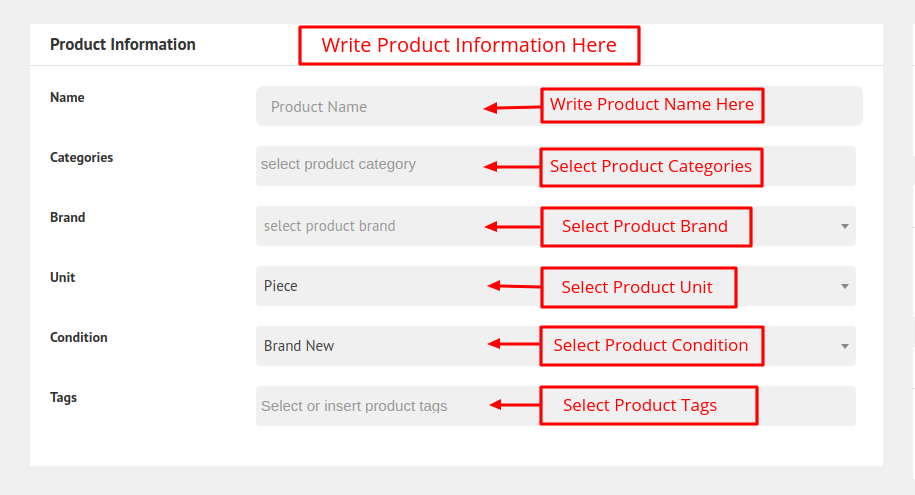
Task: Expand the Condition dropdown arrow
Action: 845,346
